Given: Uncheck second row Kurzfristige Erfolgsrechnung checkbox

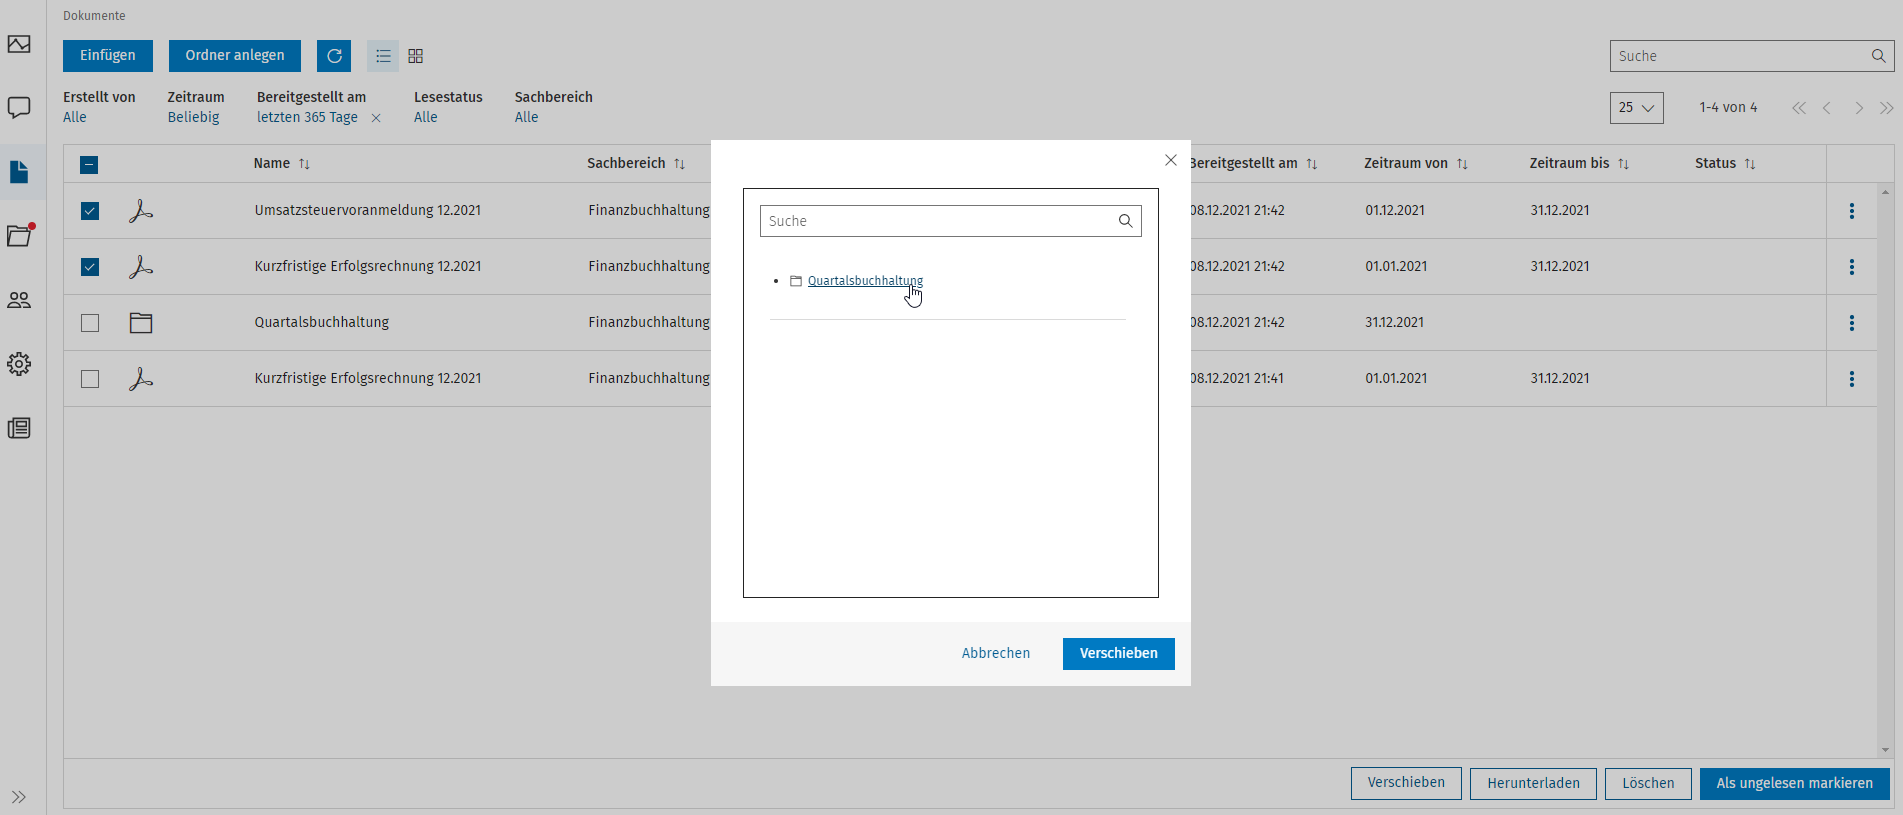Looking at the screenshot, I should point(90,267).
